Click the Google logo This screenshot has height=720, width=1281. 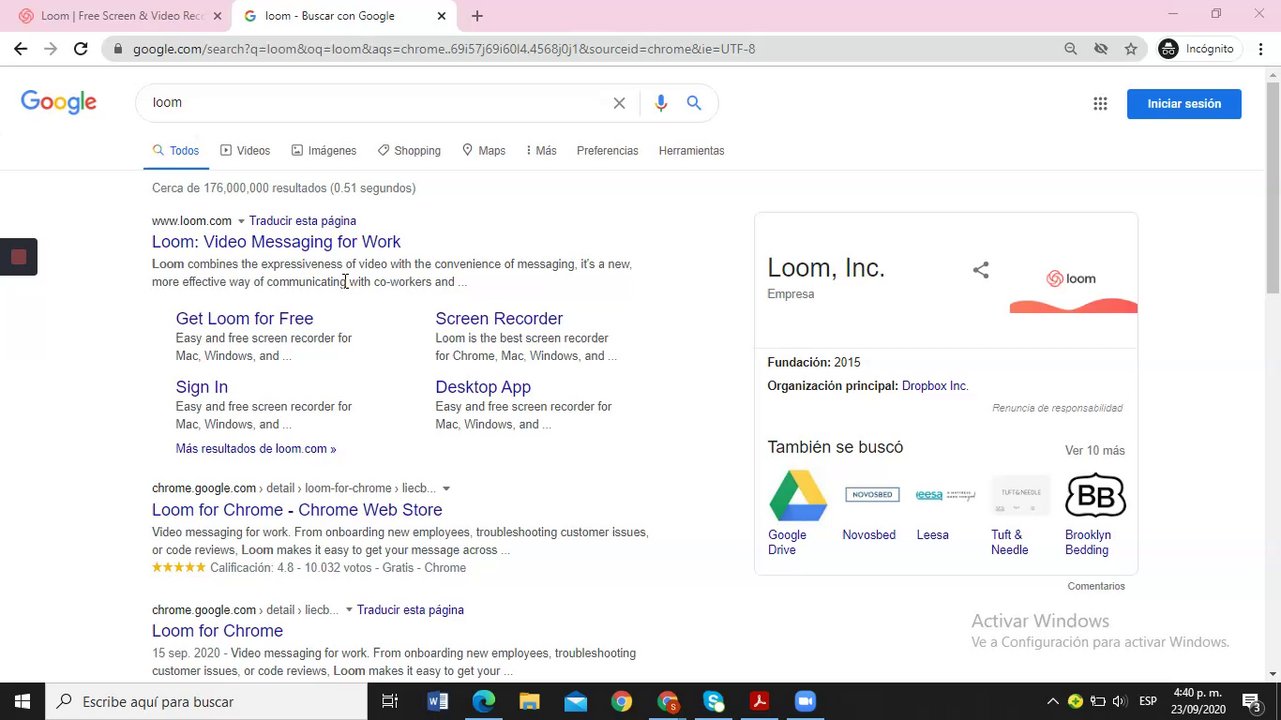point(59,102)
